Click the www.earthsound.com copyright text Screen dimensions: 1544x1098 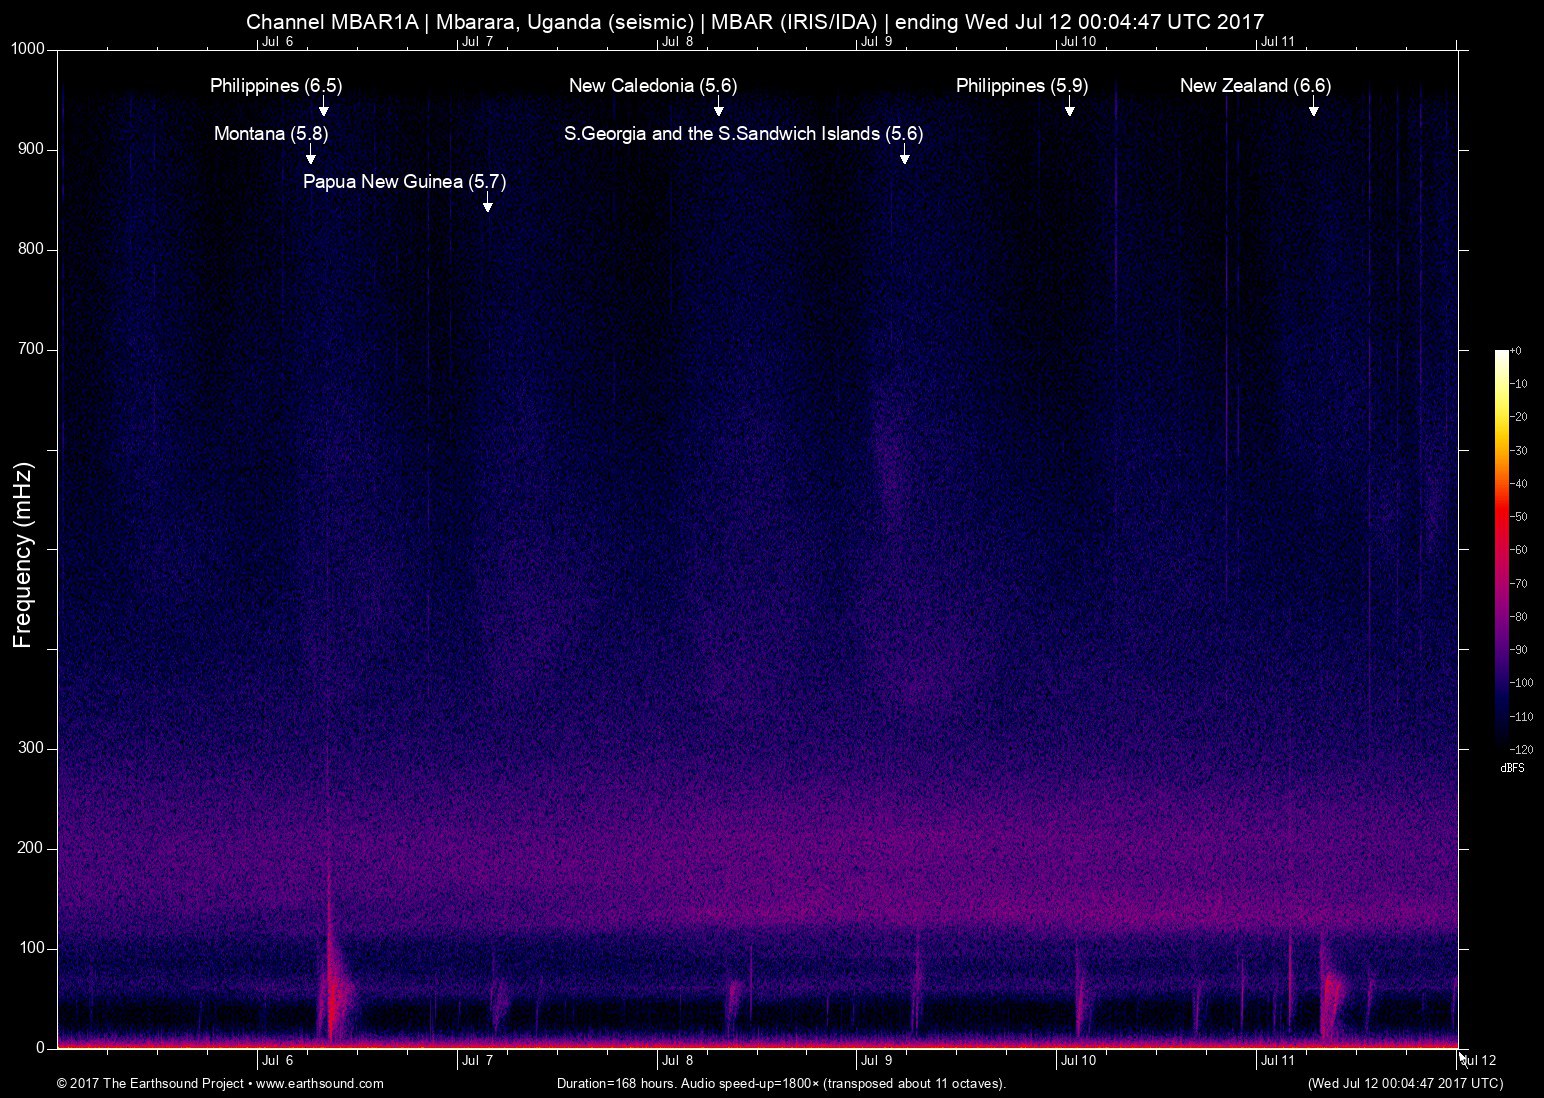[220, 1083]
